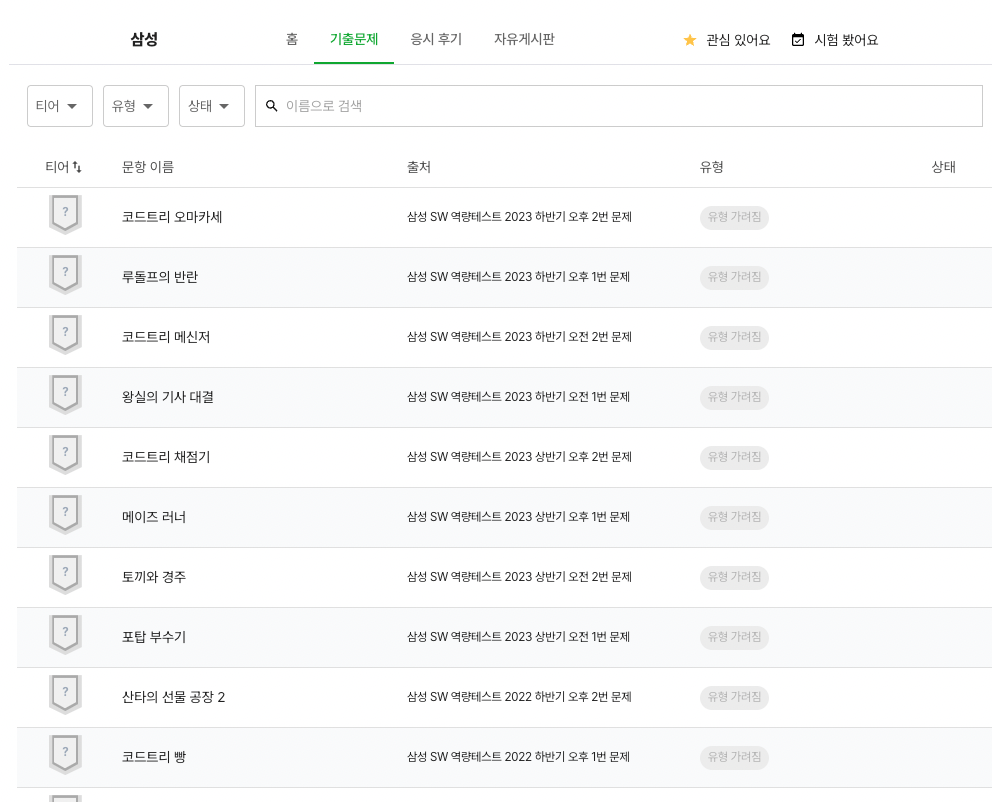Click the calendar-check icon beside 시험 봤어요
The height and width of the screenshot is (802, 992).
tap(798, 40)
